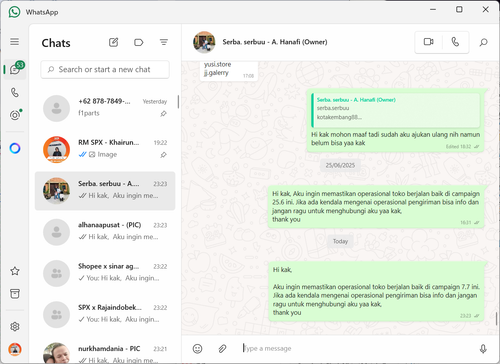The image size is (500, 364).
Task: Start a voice call with Serba.serbuu
Action: click(455, 42)
